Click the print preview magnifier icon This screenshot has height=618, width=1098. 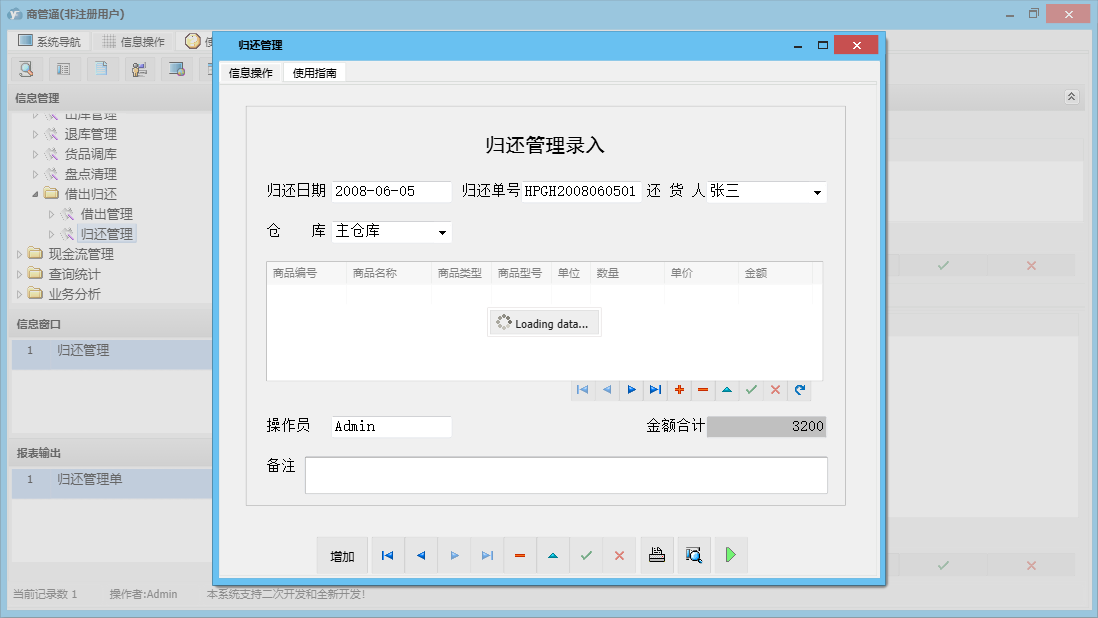pyautogui.click(x=694, y=555)
